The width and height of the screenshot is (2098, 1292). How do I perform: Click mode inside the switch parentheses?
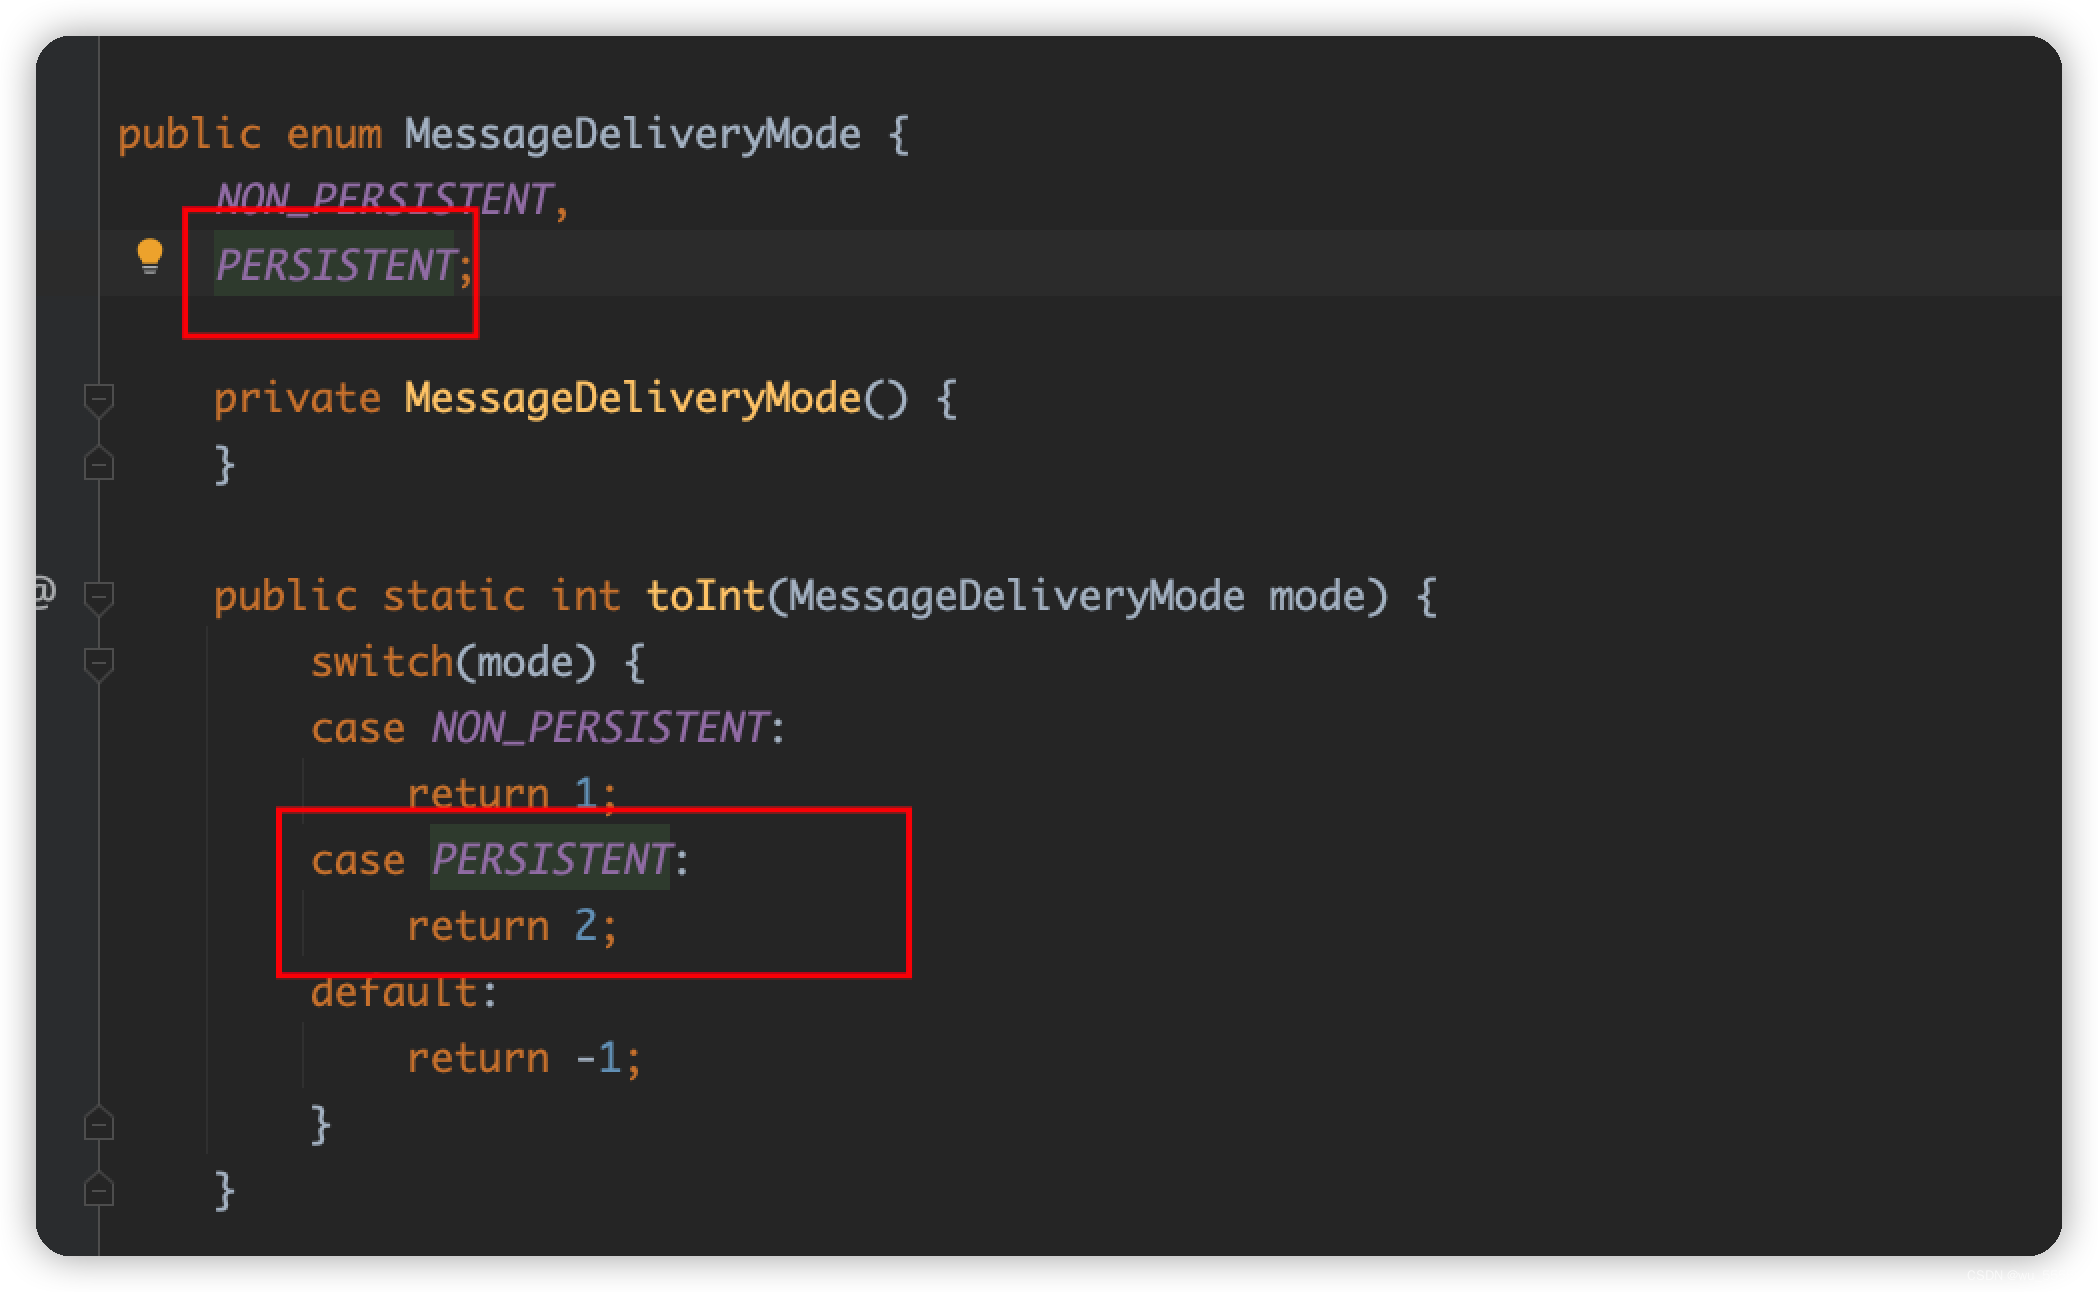[524, 663]
